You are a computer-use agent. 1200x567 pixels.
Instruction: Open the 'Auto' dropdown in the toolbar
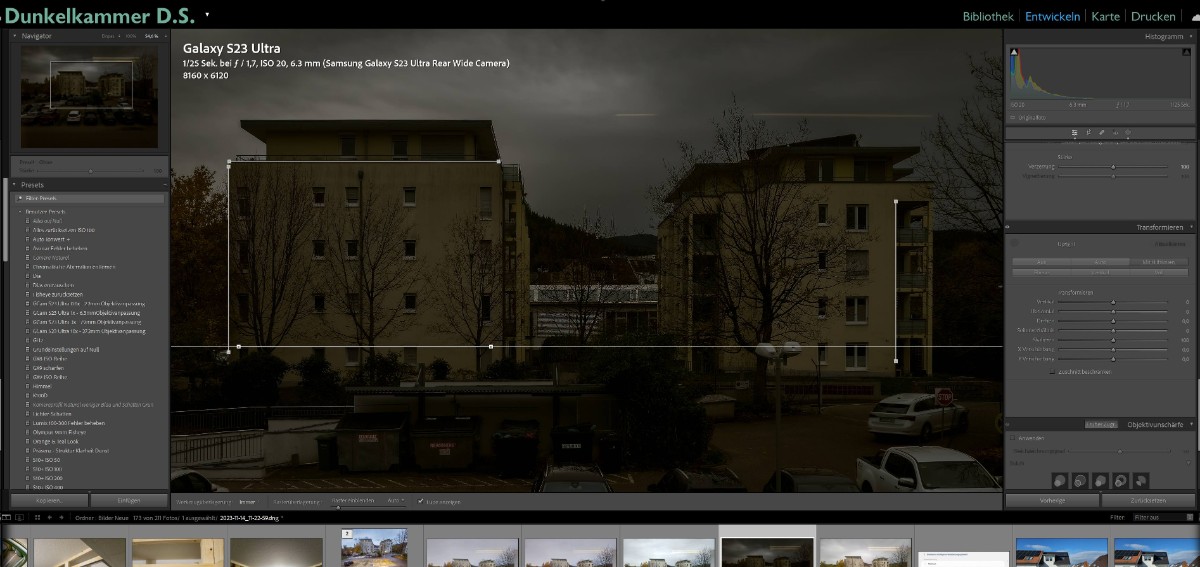point(395,500)
